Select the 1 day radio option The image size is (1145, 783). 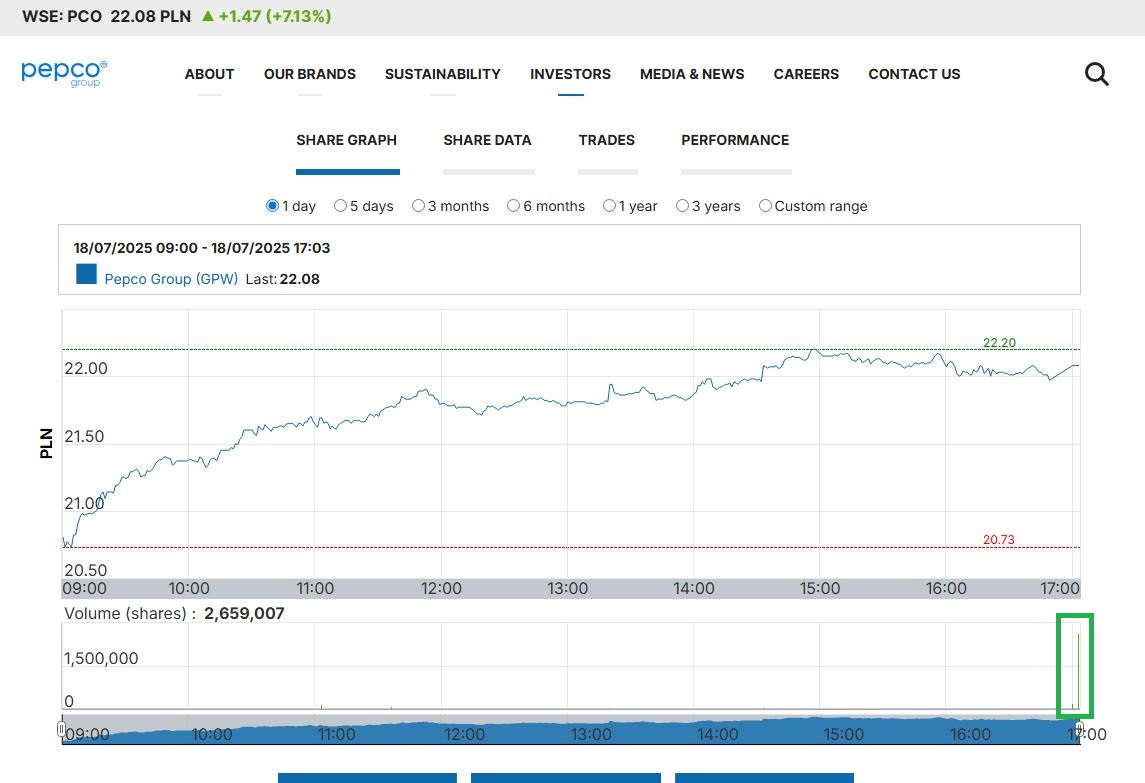(x=272, y=206)
